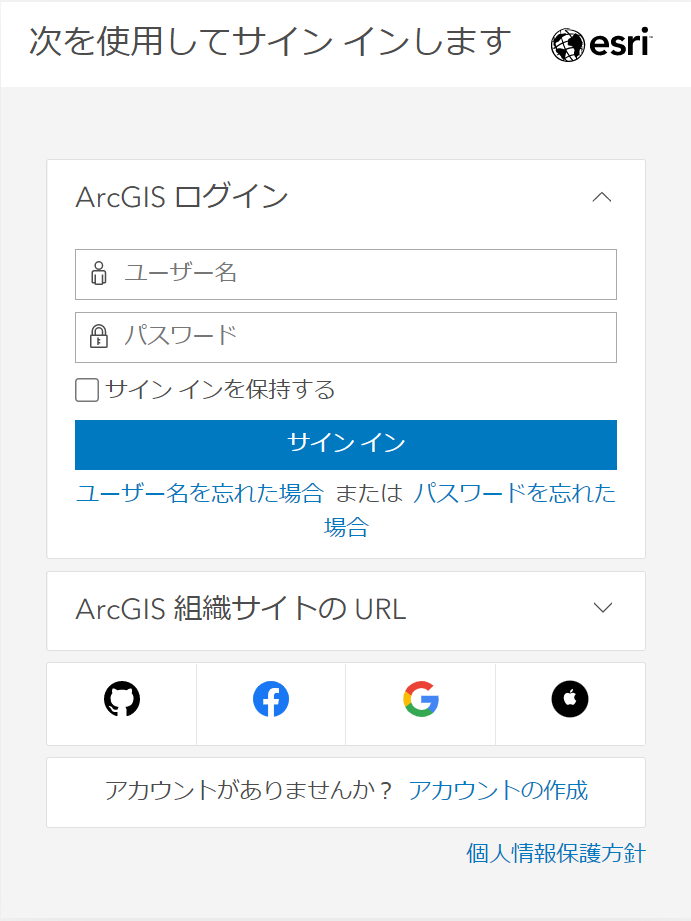Click the padlock icon in password field
The height and width of the screenshot is (921, 691).
(x=99, y=336)
